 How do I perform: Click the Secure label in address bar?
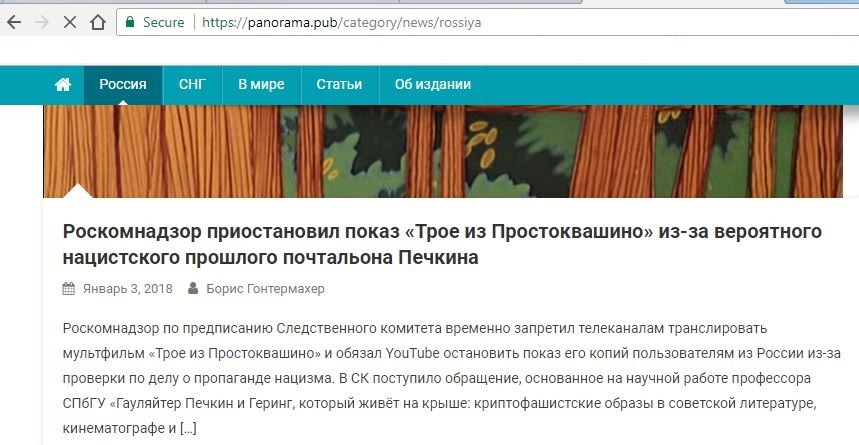point(163,22)
